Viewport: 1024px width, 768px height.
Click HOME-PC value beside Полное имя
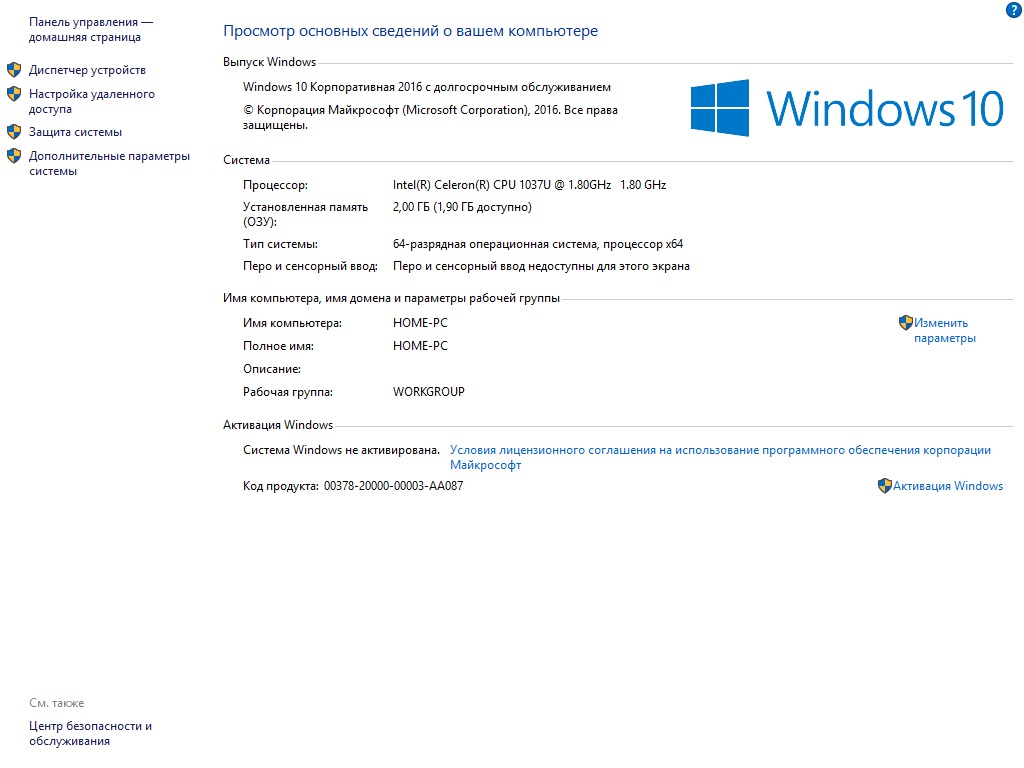click(421, 345)
